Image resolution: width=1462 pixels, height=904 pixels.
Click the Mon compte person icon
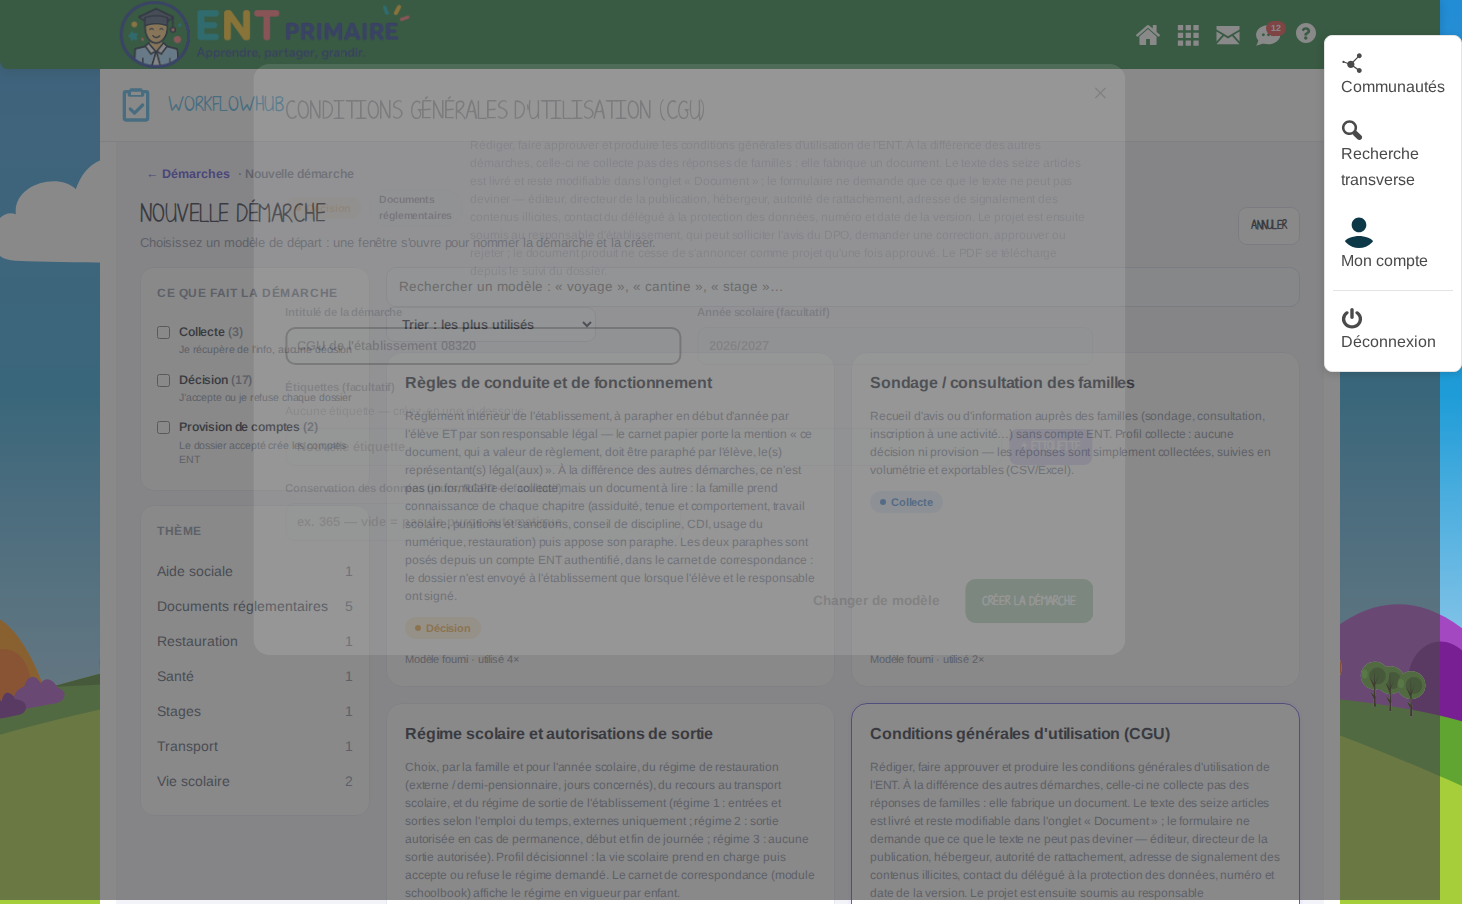(x=1359, y=232)
